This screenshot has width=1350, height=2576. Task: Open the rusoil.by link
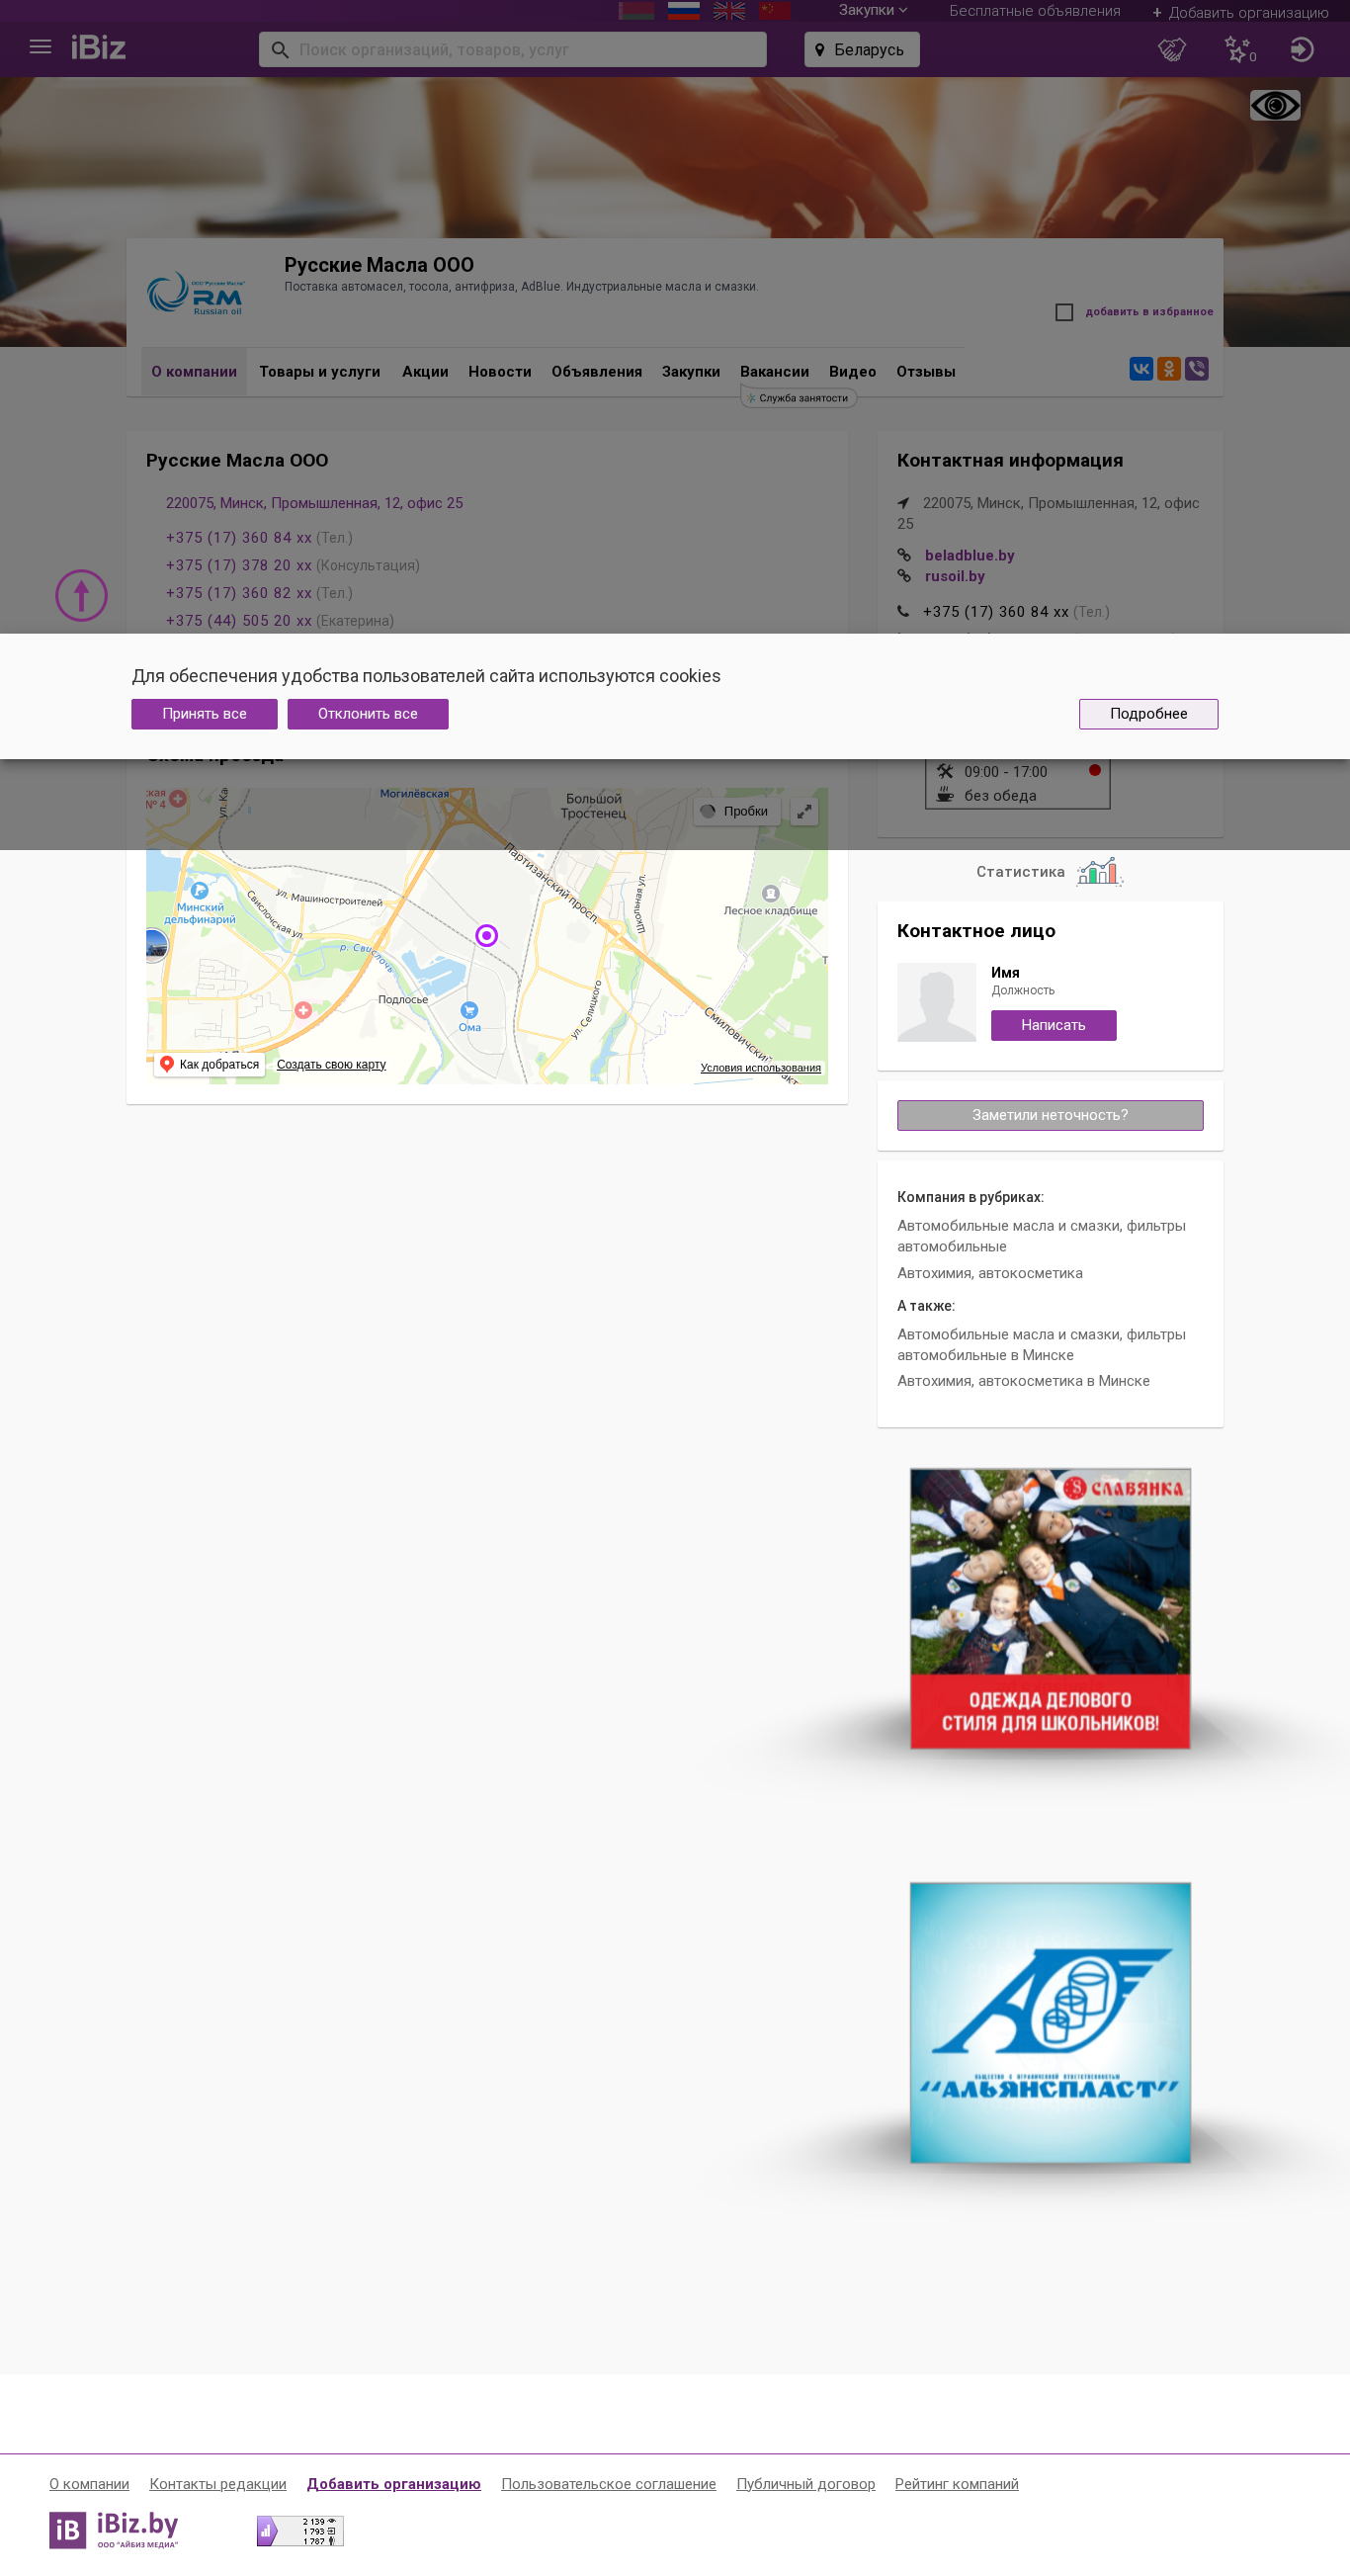tap(955, 577)
